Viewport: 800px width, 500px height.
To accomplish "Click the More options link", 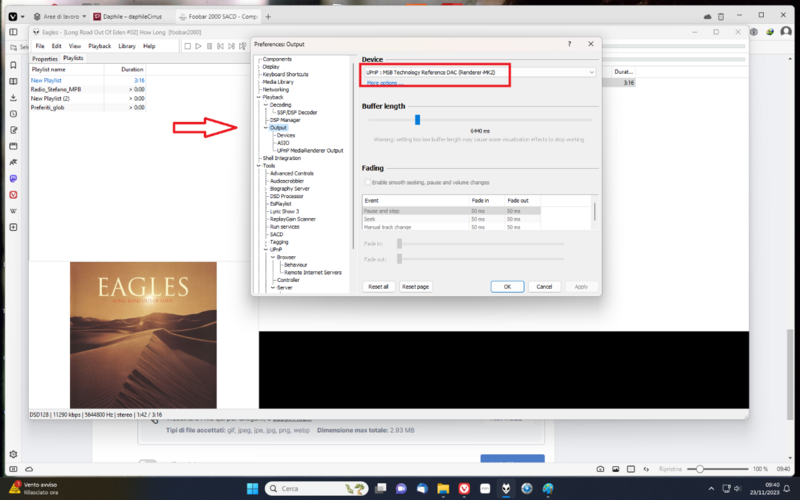I will click(380, 84).
